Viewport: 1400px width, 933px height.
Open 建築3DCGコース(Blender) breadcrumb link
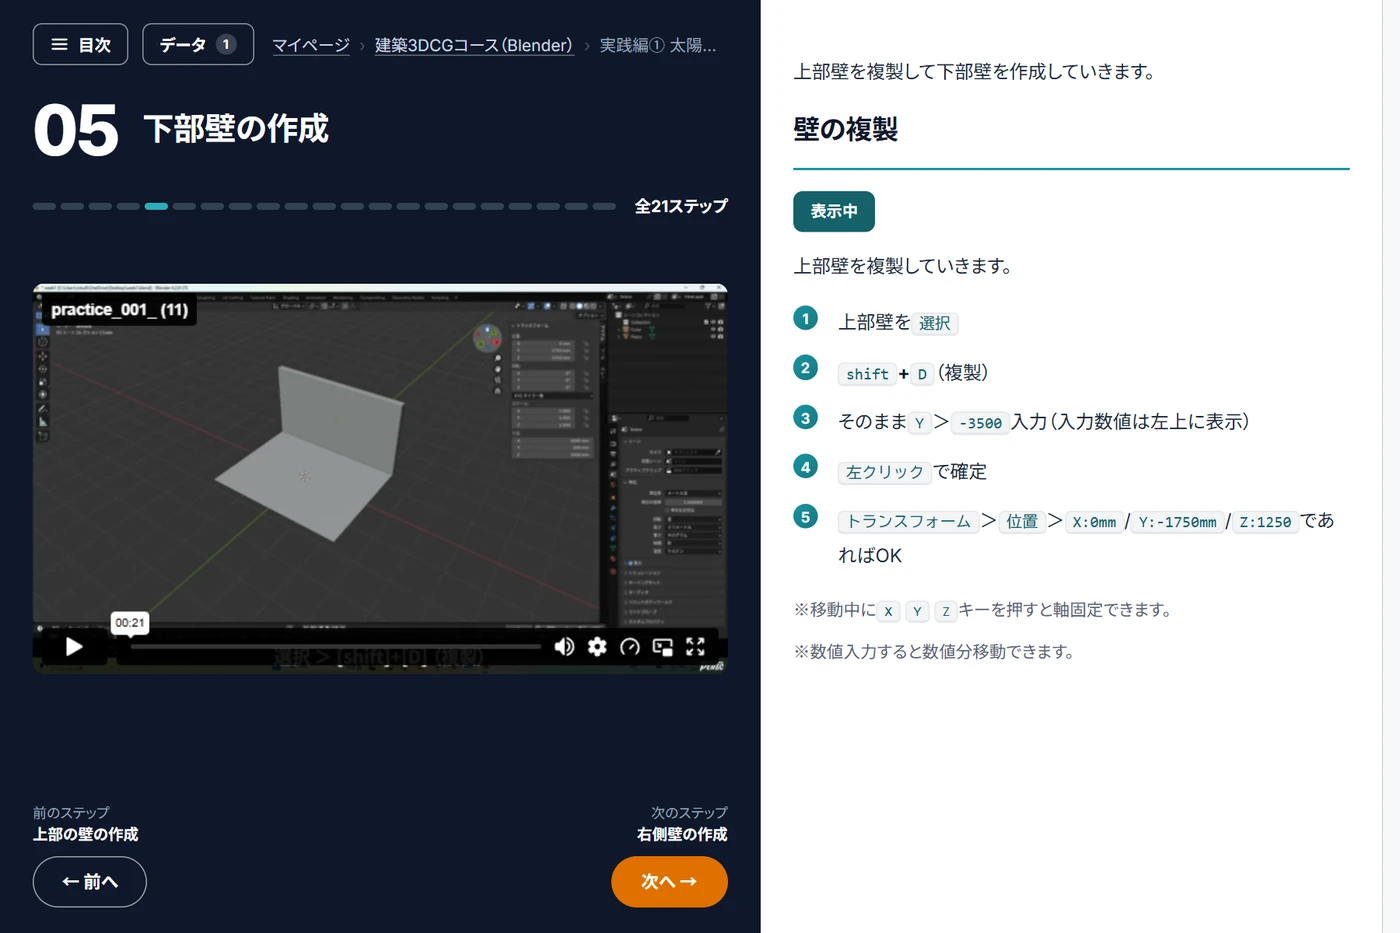(x=474, y=46)
